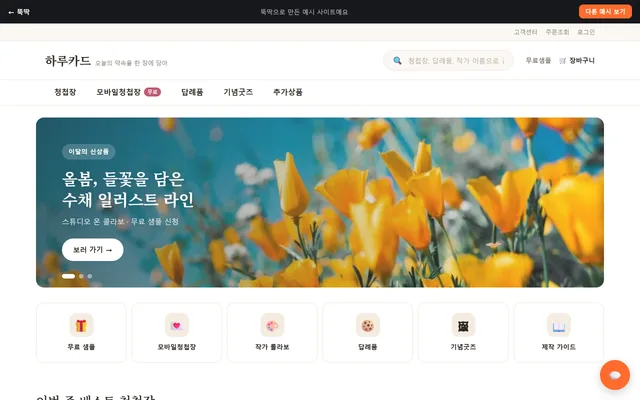Click the 무료 badge next to 모바일청첩장
The height and width of the screenshot is (400, 640).
(152, 92)
